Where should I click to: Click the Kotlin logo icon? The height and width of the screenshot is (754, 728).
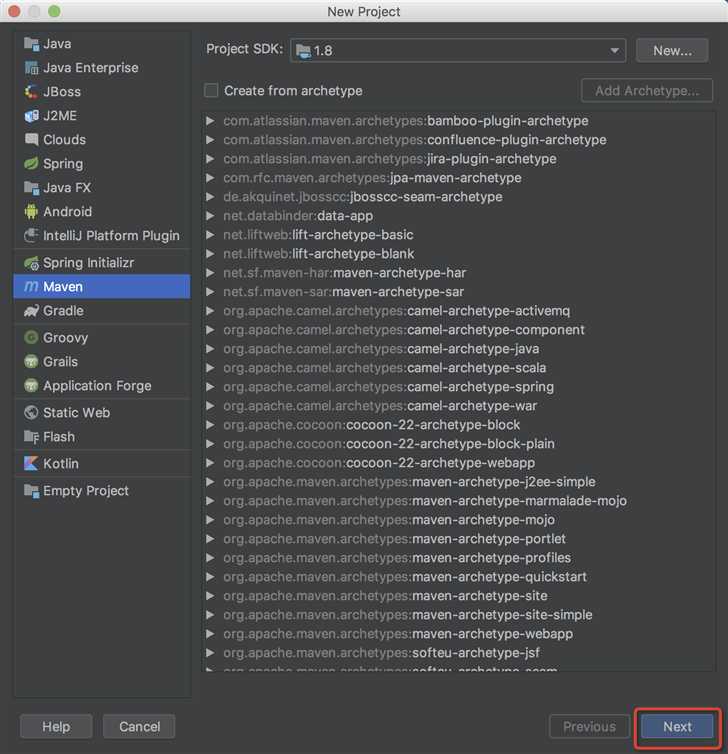point(31,464)
